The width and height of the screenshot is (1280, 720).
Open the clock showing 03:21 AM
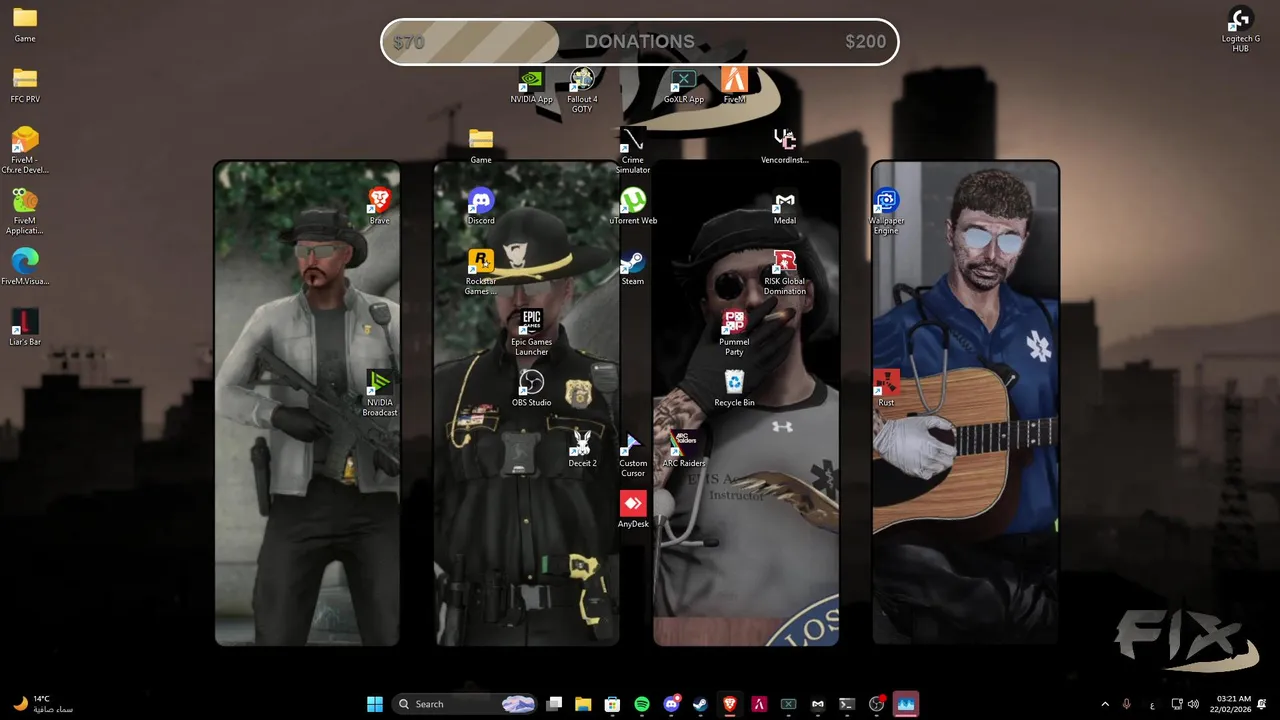[x=1233, y=704]
